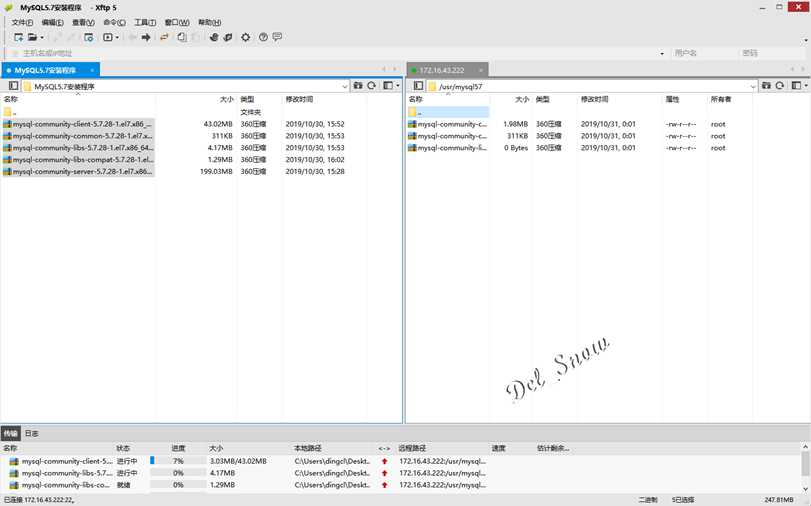Screen dimensions: 811x506
Task: Open the 编辑(E) menu
Action: [52, 22]
